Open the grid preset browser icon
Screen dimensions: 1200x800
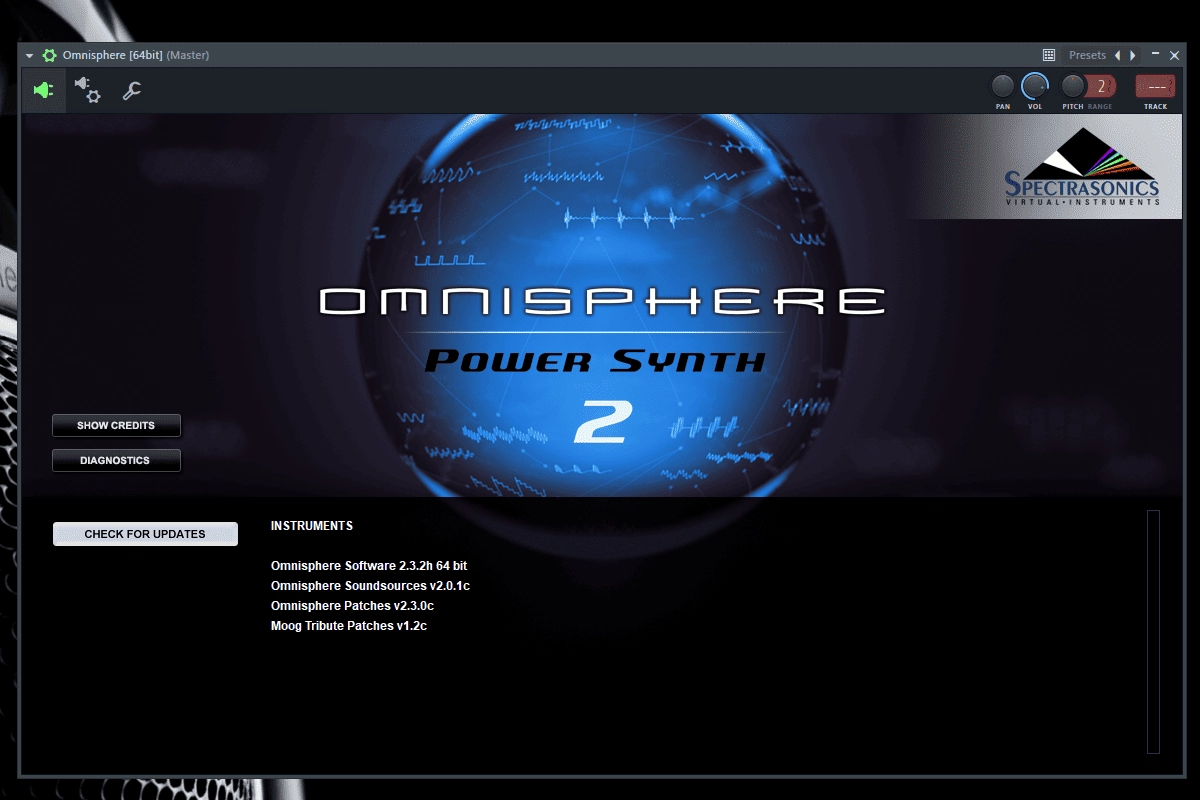pos(1049,55)
